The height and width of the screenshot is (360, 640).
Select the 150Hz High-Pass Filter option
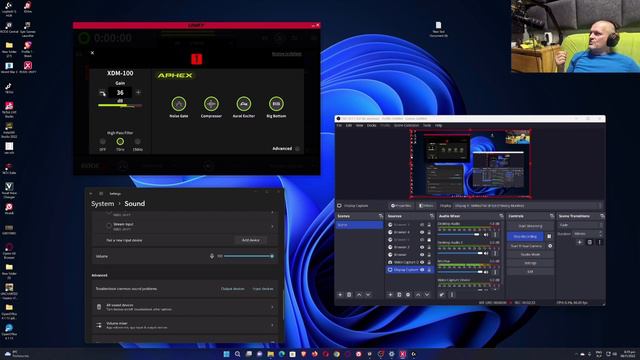pyautogui.click(x=138, y=142)
